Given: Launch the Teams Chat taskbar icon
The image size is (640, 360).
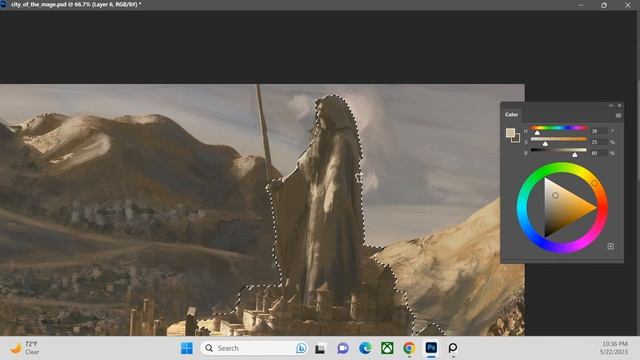Looking at the screenshot, I should tap(342, 348).
